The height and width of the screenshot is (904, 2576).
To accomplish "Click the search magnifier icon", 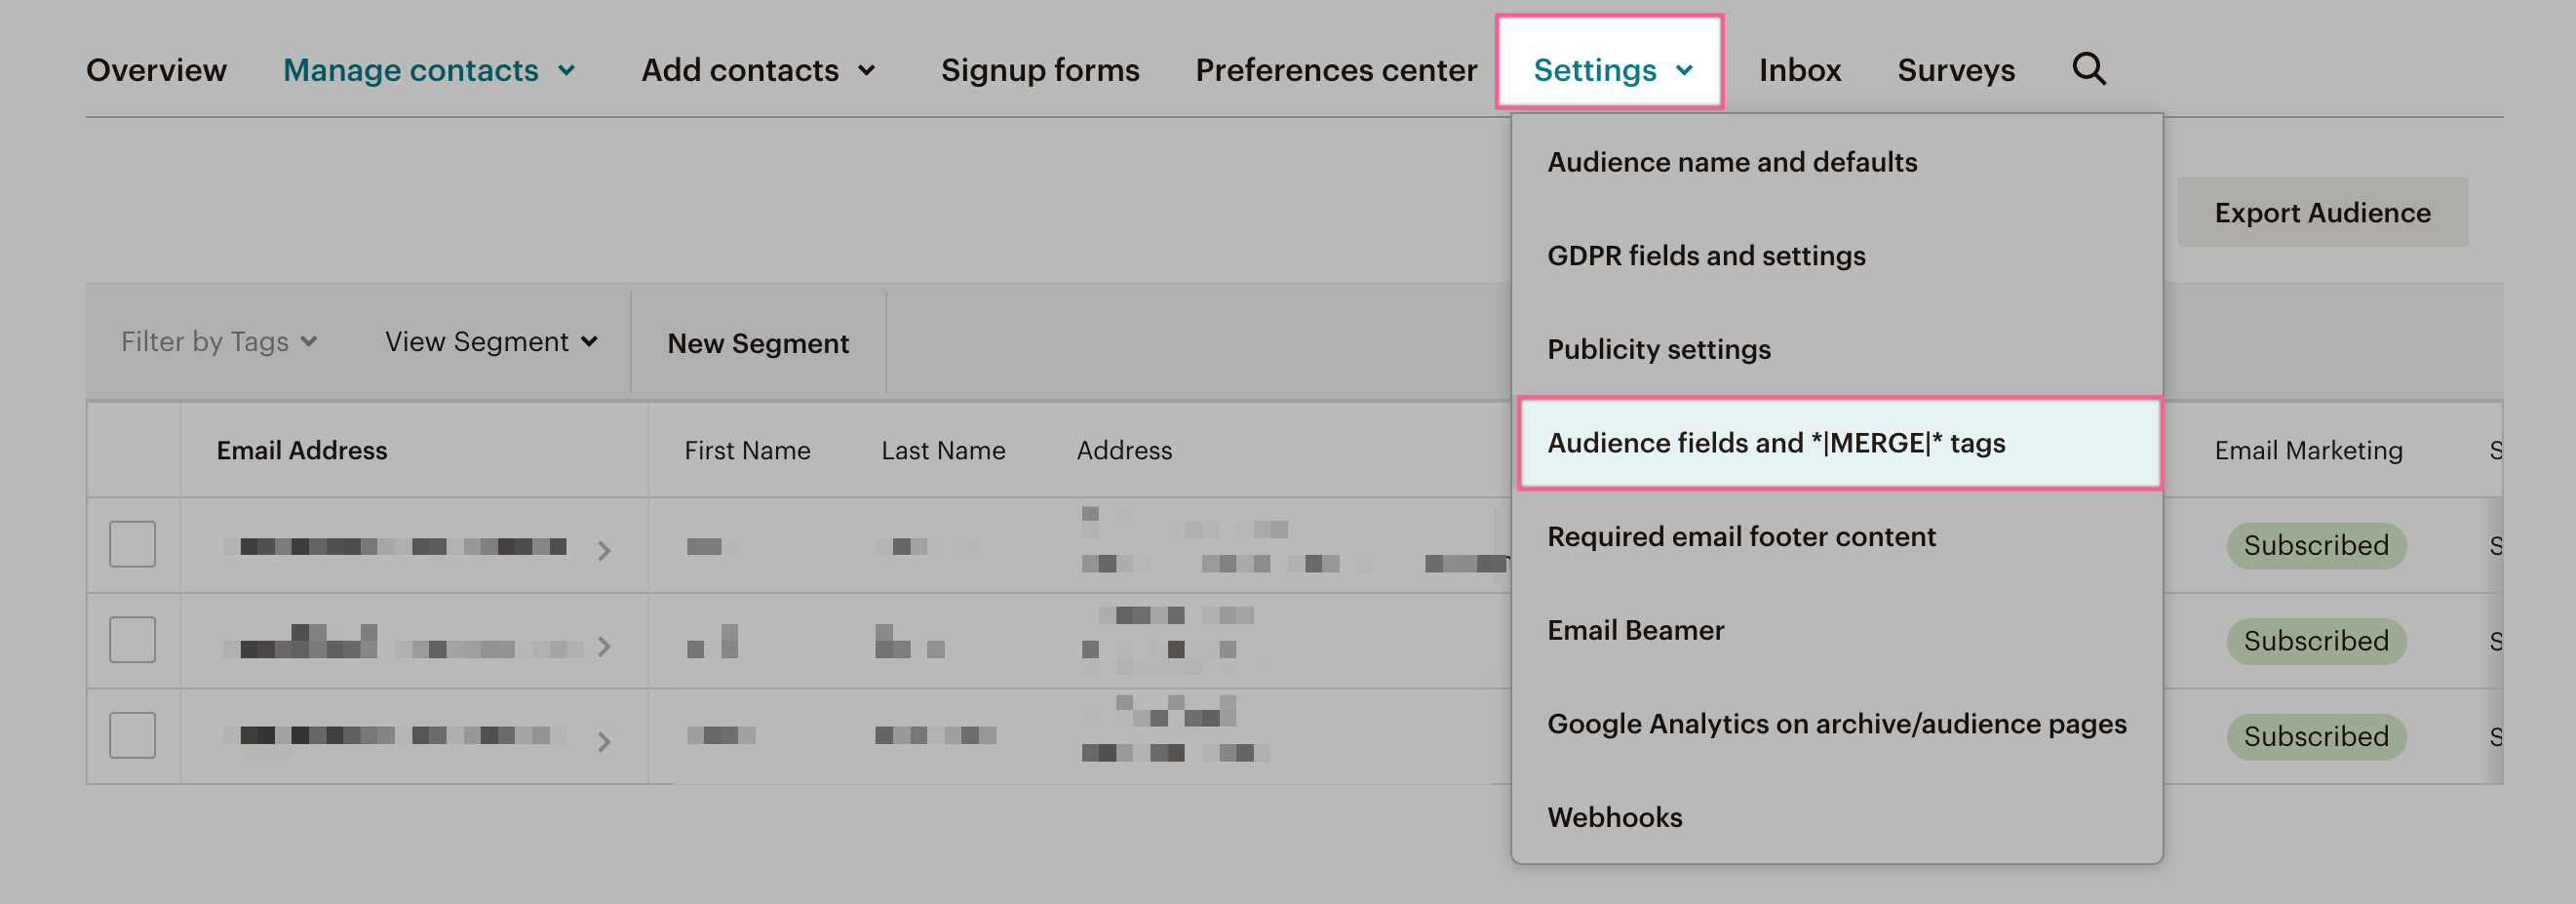I will (2088, 69).
